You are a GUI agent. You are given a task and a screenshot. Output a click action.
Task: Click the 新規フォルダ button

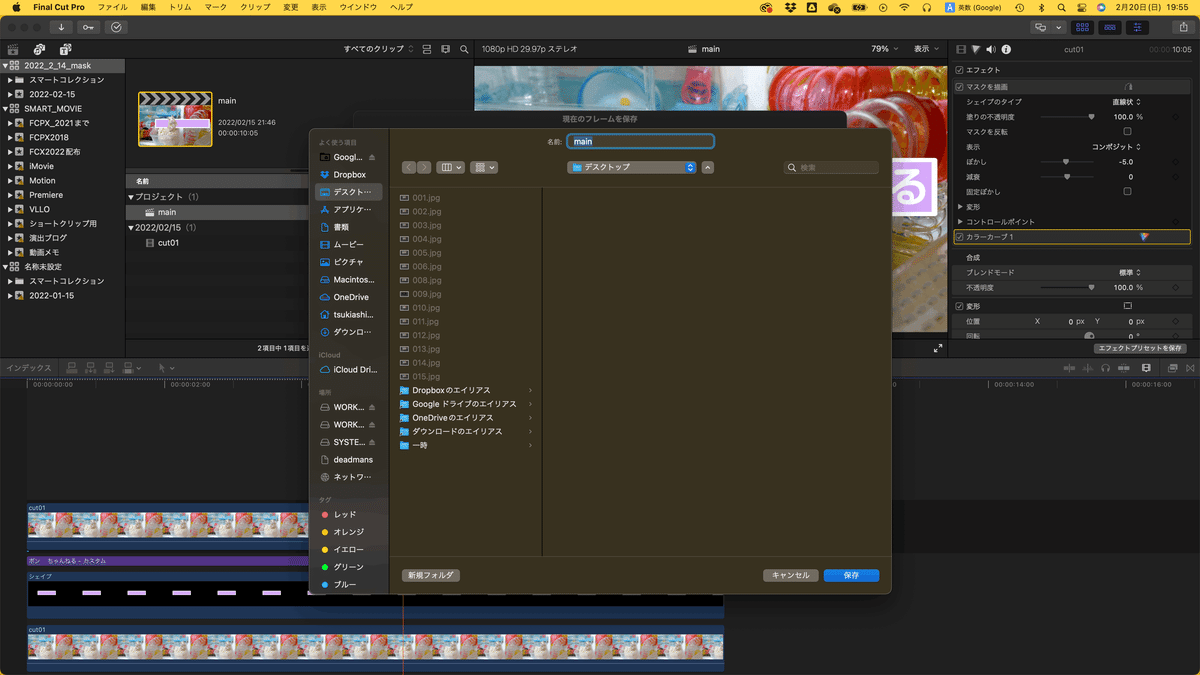[430, 575]
